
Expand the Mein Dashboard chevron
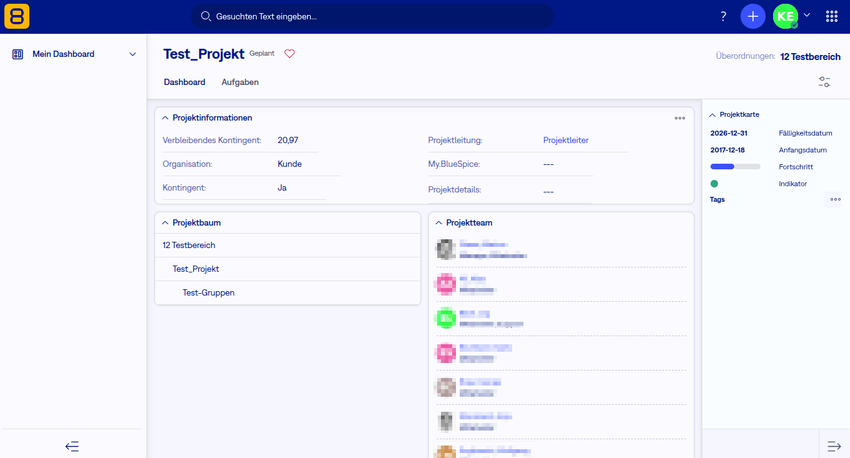pyautogui.click(x=132, y=54)
